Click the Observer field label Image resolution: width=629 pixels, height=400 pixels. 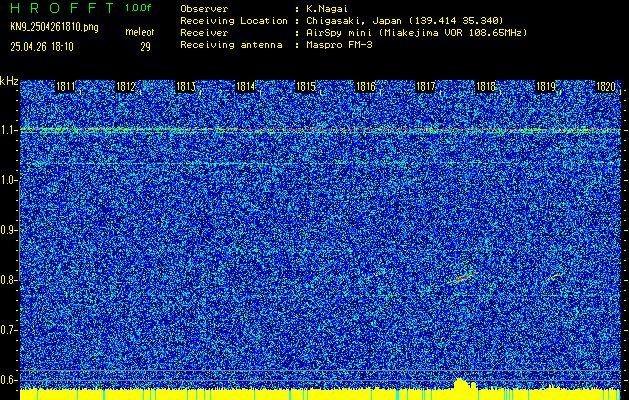(x=204, y=9)
